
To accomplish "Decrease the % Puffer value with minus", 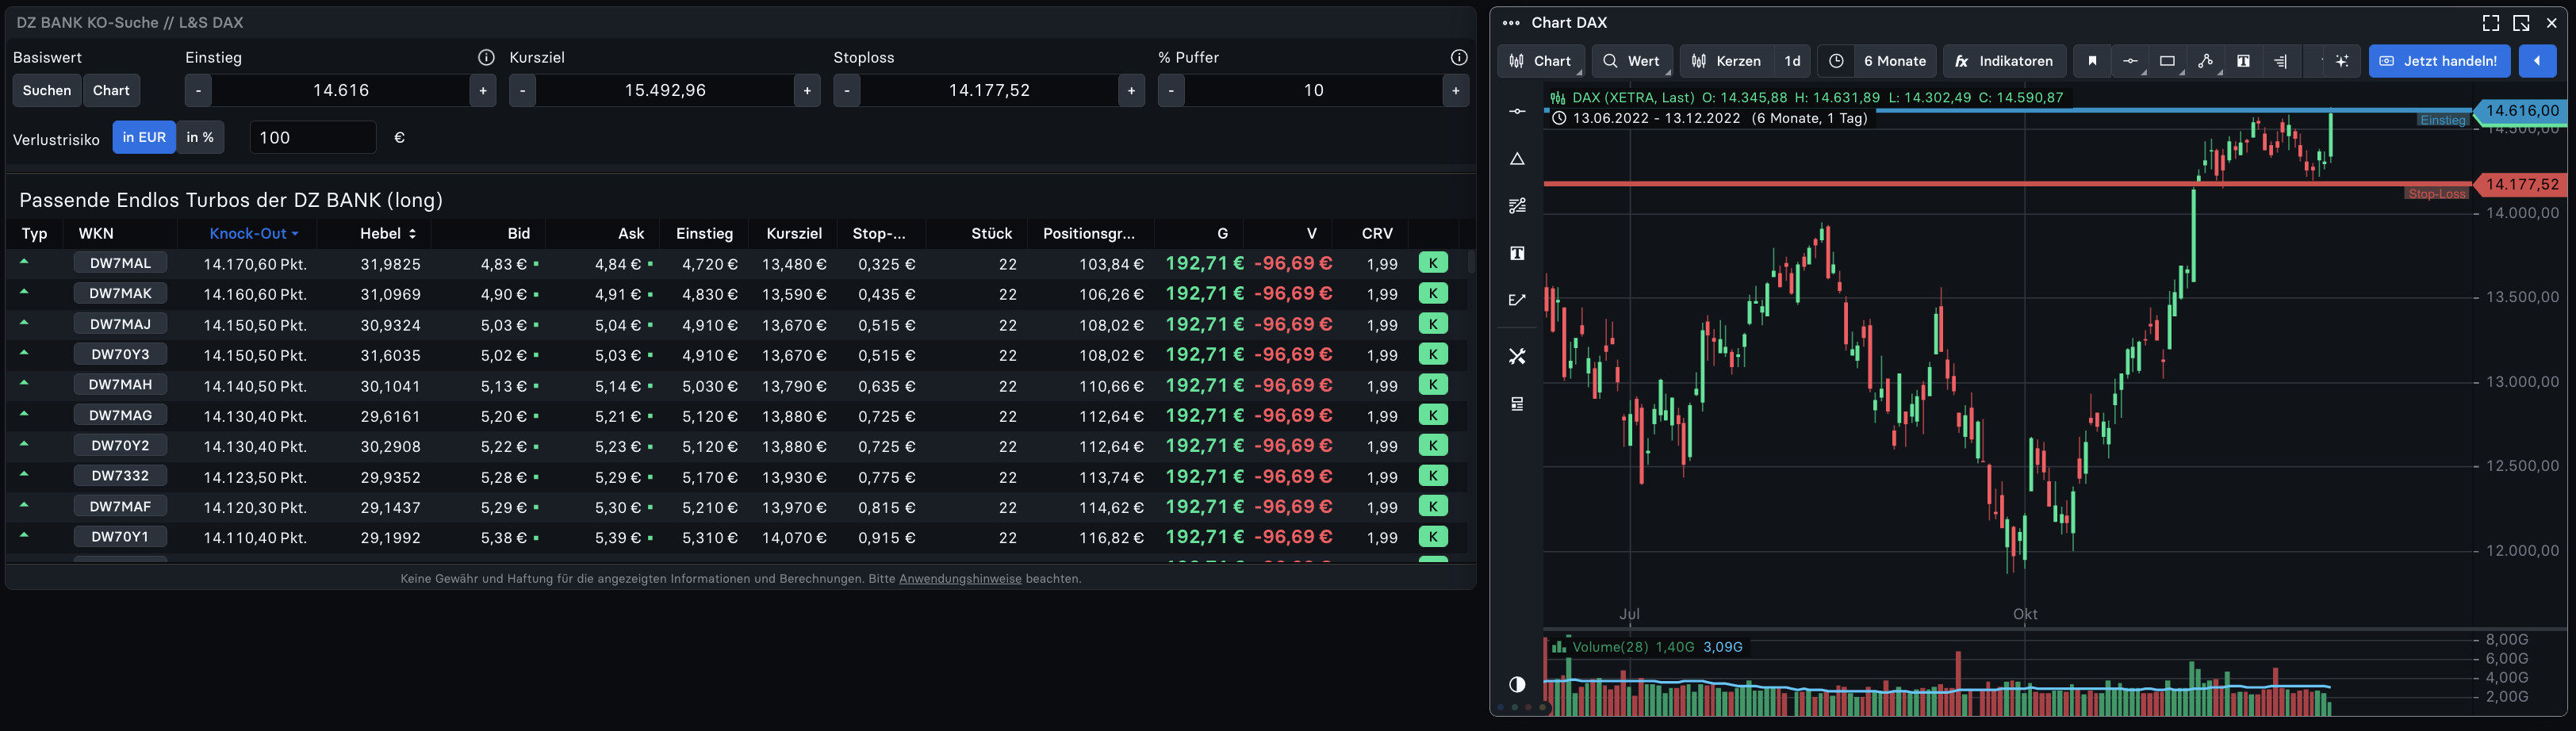I will (x=1171, y=90).
